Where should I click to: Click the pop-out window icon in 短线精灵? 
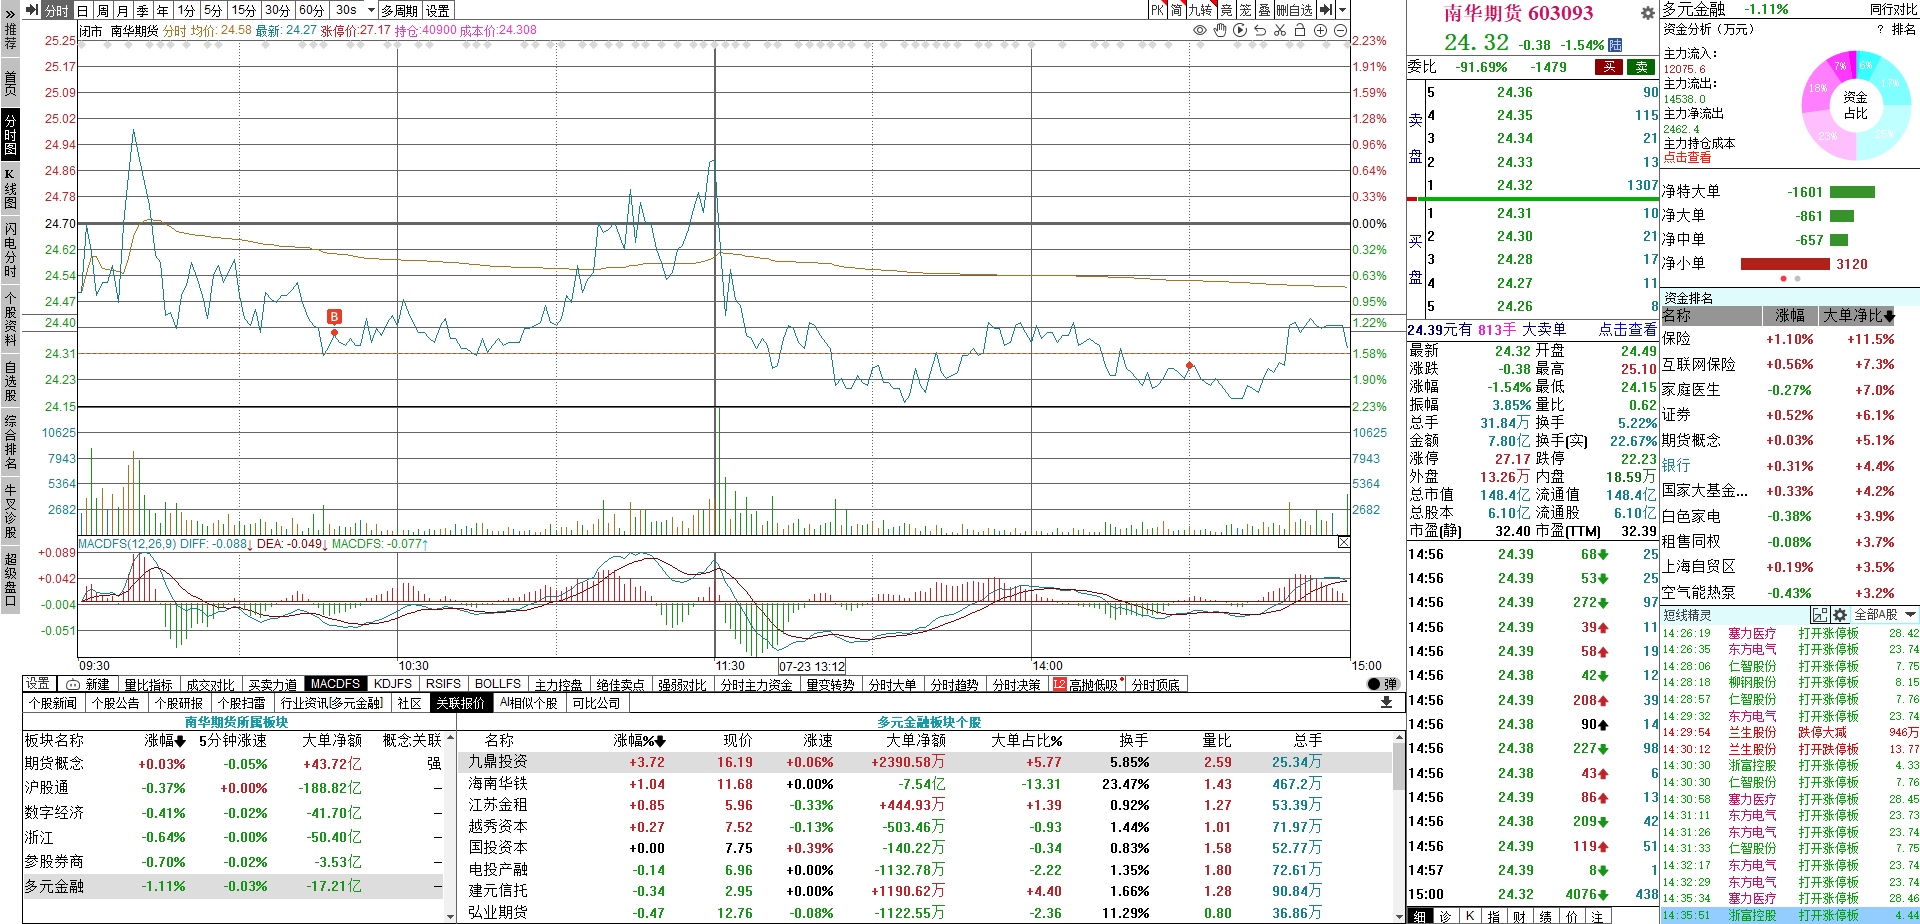pos(1820,615)
